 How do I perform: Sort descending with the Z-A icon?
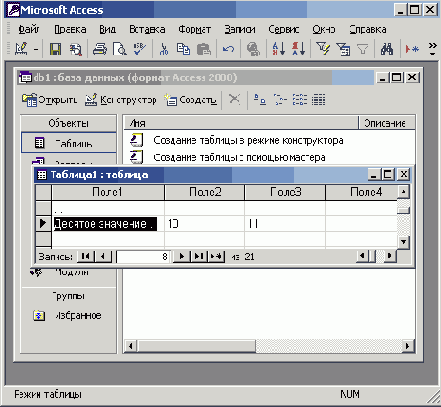point(298,49)
